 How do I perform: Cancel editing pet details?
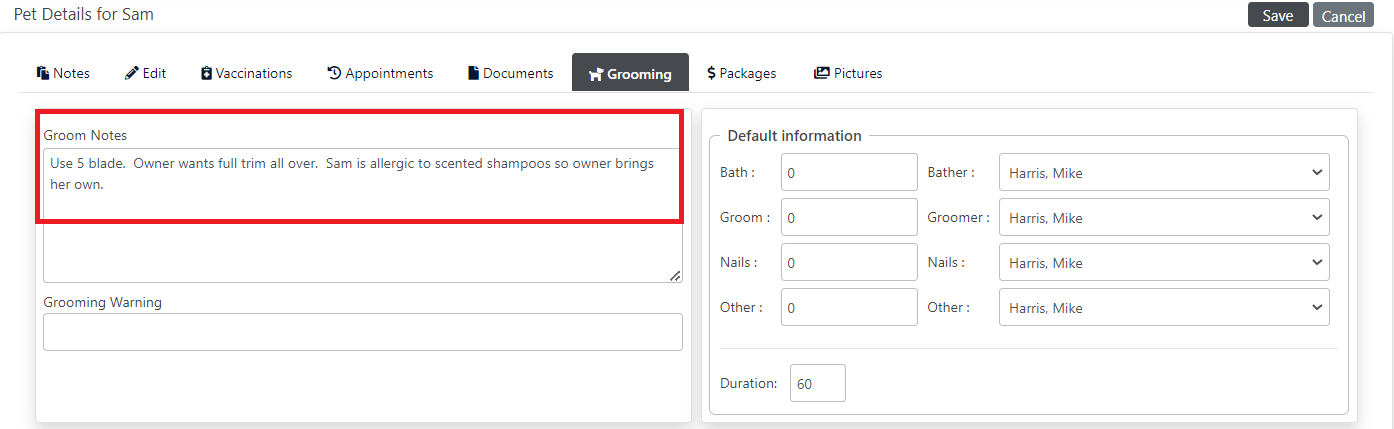point(1343,15)
